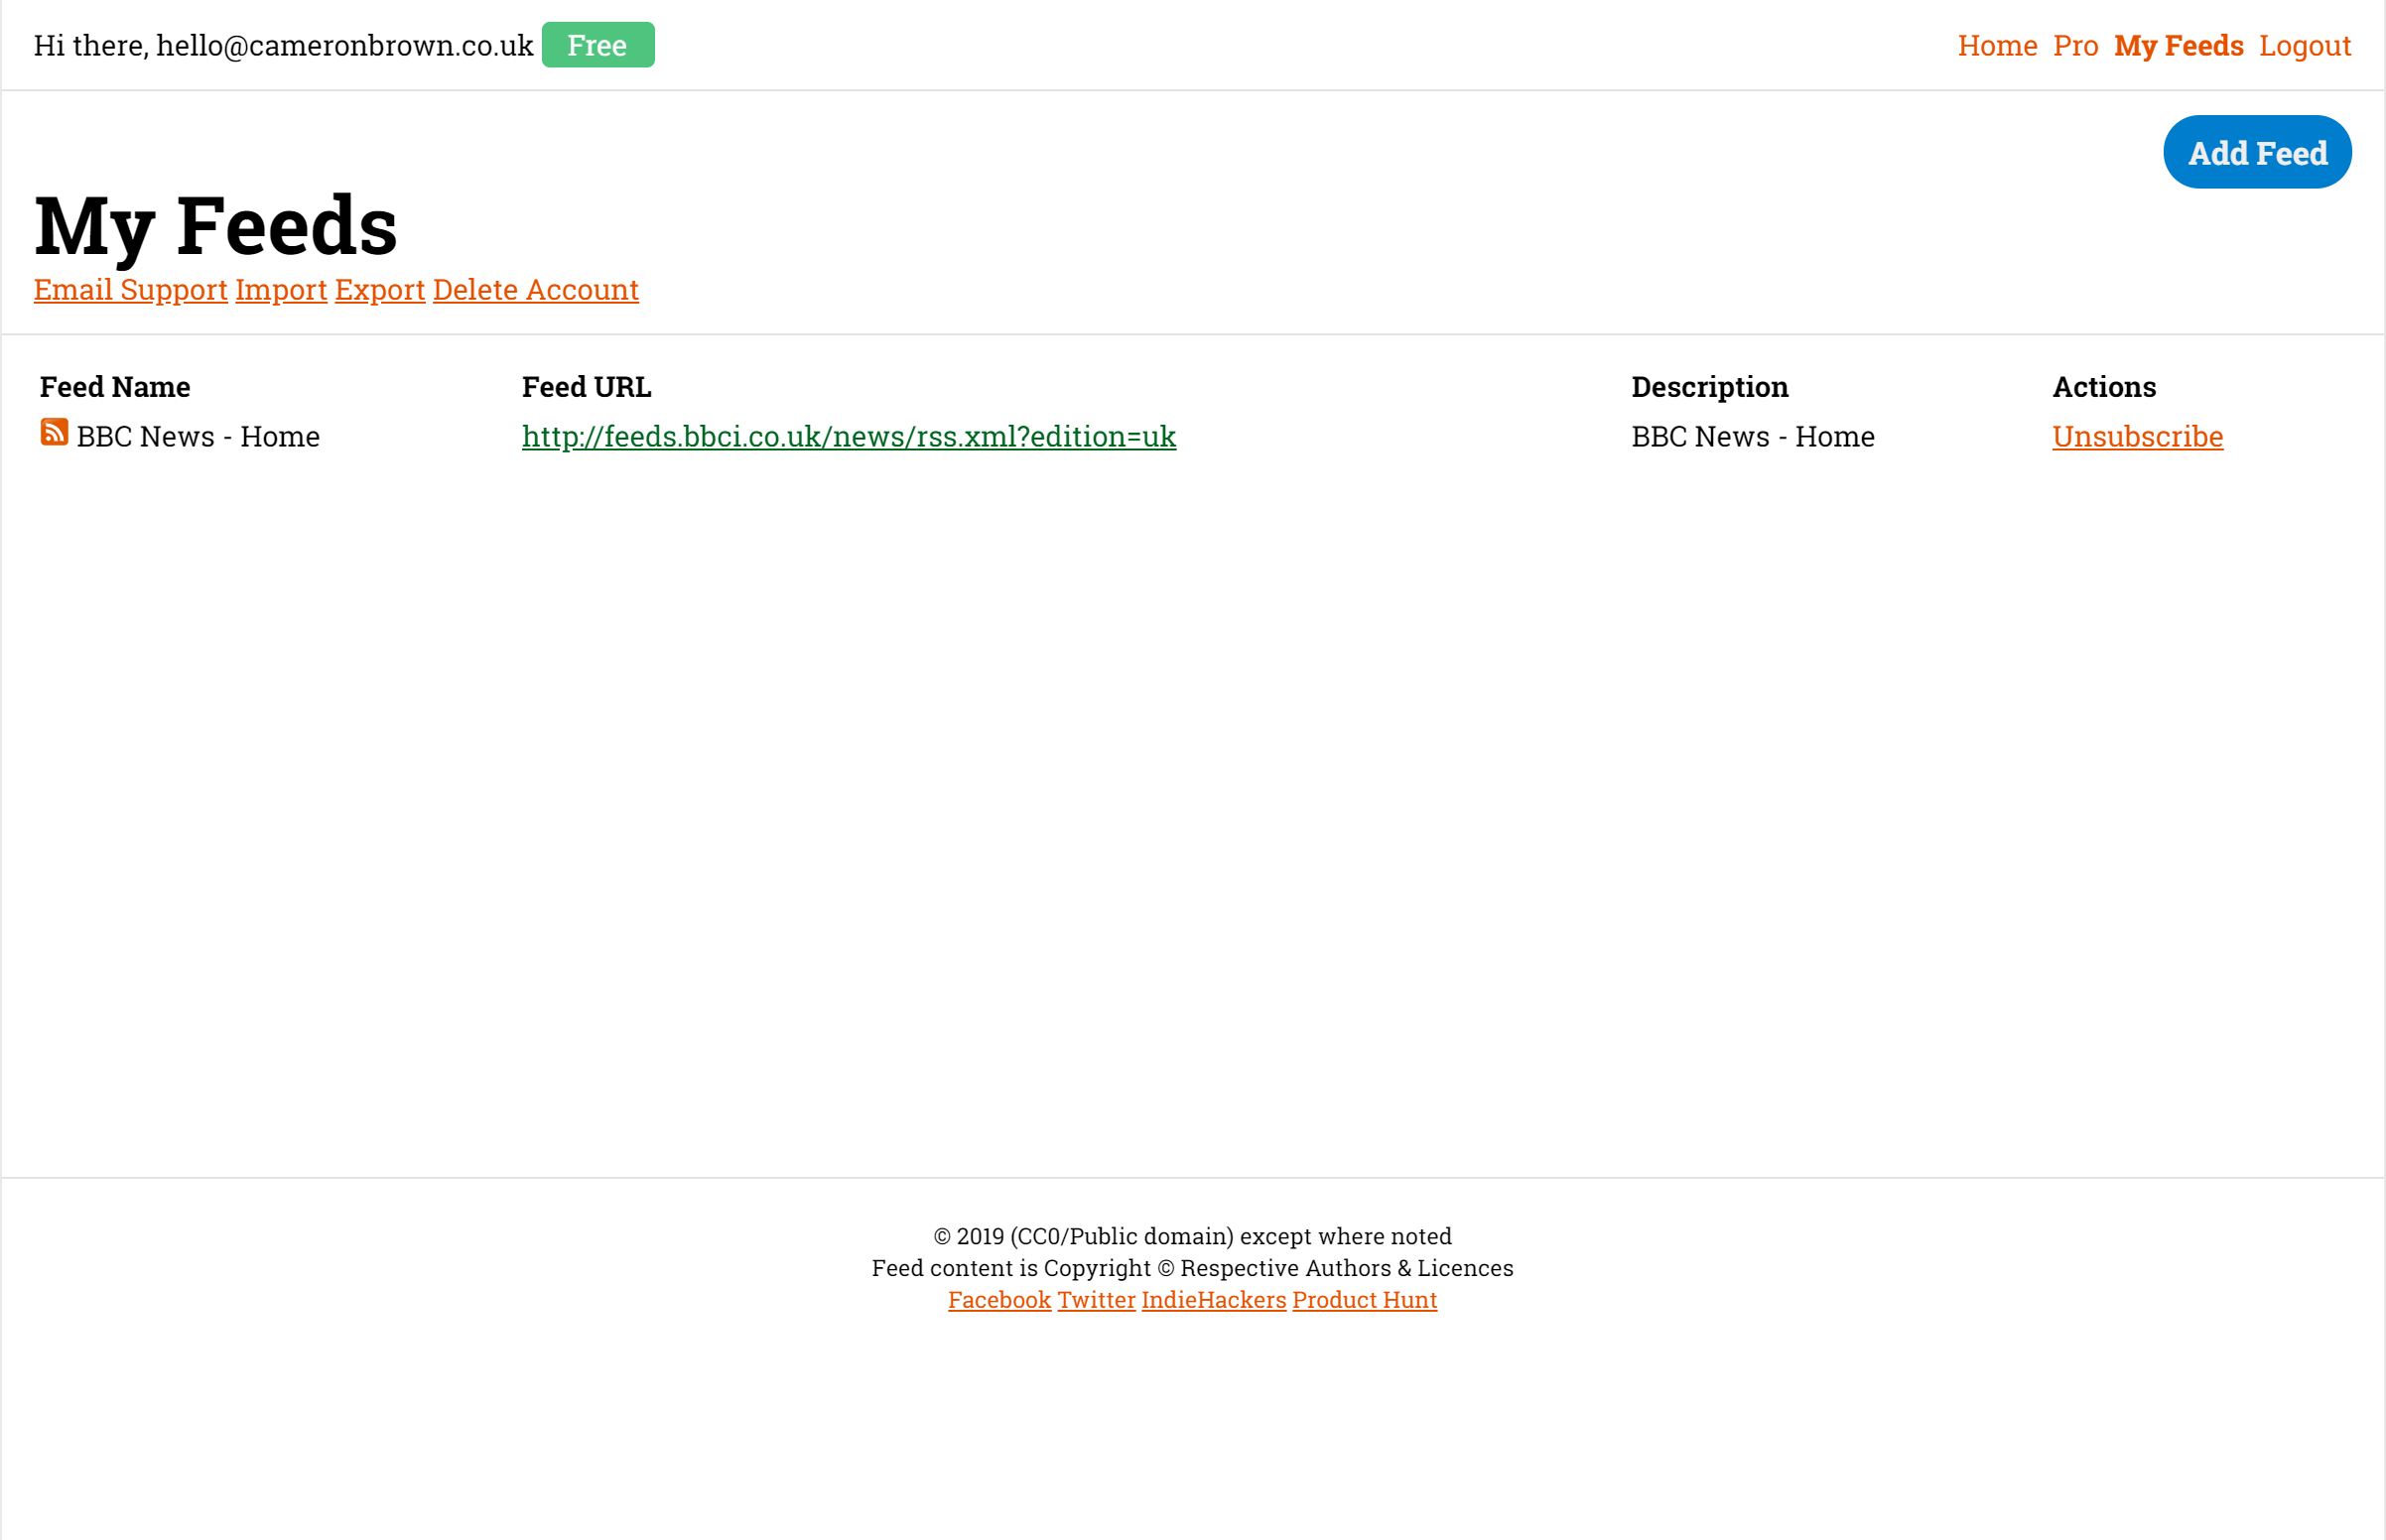Export your feed list
Viewport: 2386px width, 1540px height.
380,289
